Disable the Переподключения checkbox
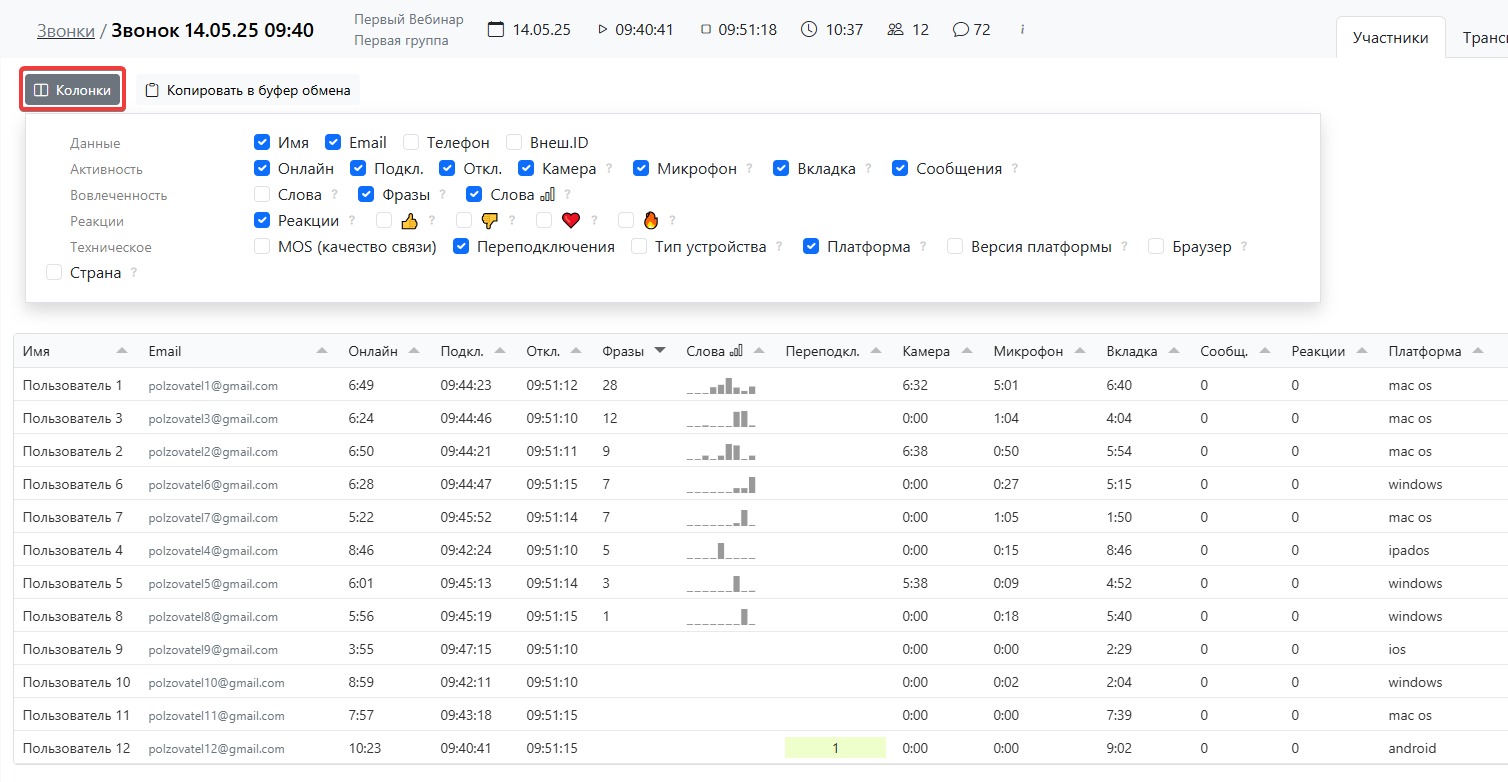The width and height of the screenshot is (1508, 782). pos(461,247)
